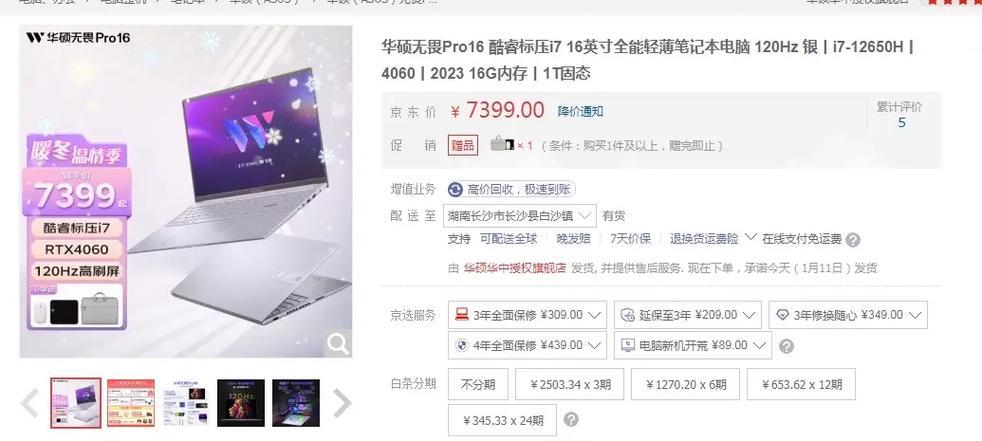The width and height of the screenshot is (982, 441).
Task: Click the help icon next to 电脑新机开荒
Action: 787,346
